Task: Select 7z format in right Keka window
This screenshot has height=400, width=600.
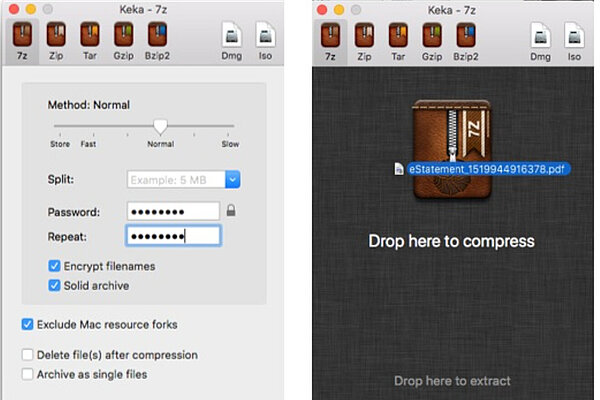Action: [x=330, y=42]
